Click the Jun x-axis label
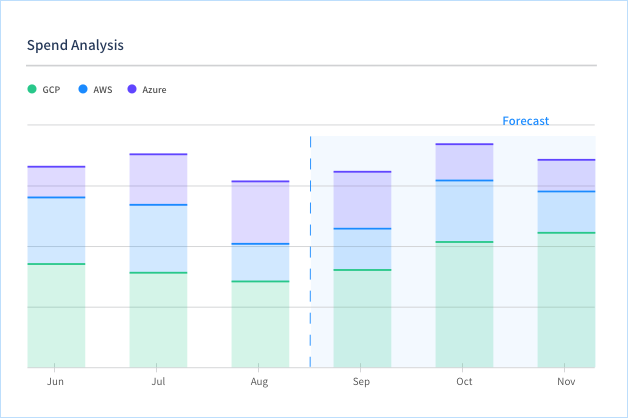Image resolution: width=628 pixels, height=418 pixels. 56,382
